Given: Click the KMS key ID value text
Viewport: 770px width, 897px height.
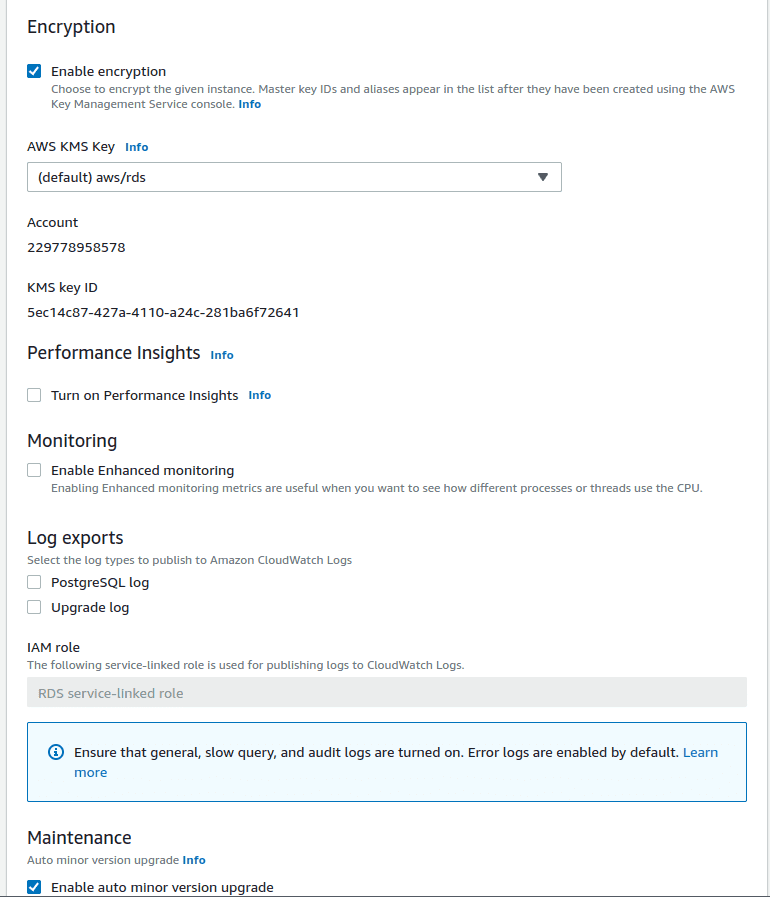Looking at the screenshot, I should coord(163,312).
